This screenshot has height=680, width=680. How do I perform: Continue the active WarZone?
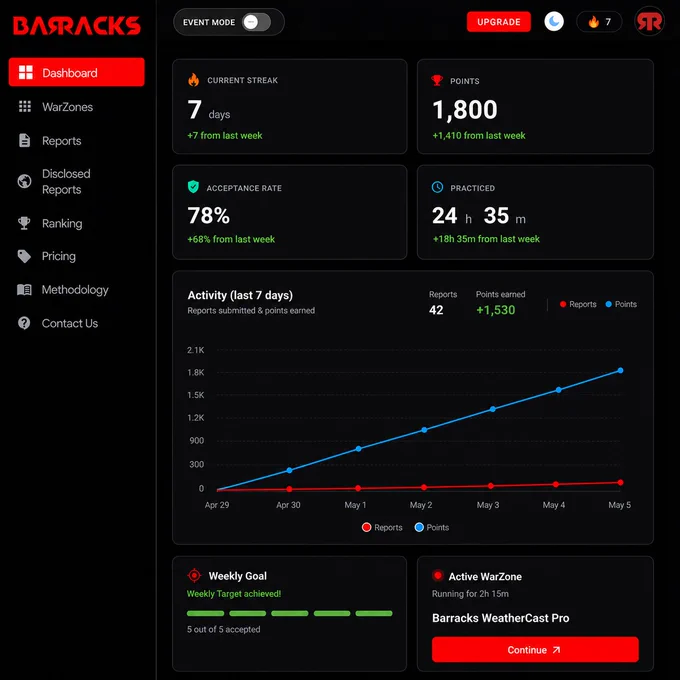coord(535,649)
